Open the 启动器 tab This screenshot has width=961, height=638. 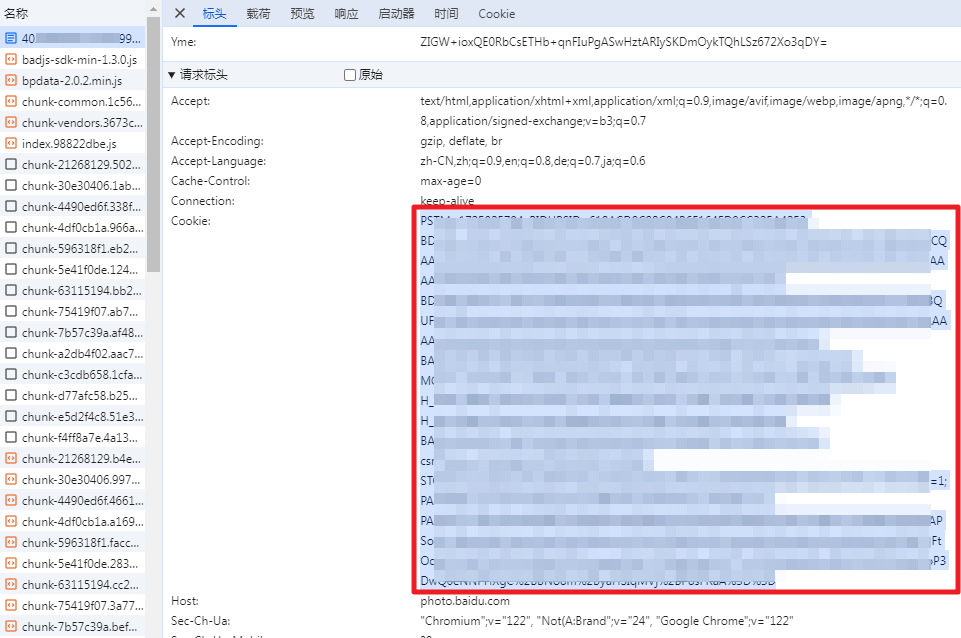pos(396,14)
